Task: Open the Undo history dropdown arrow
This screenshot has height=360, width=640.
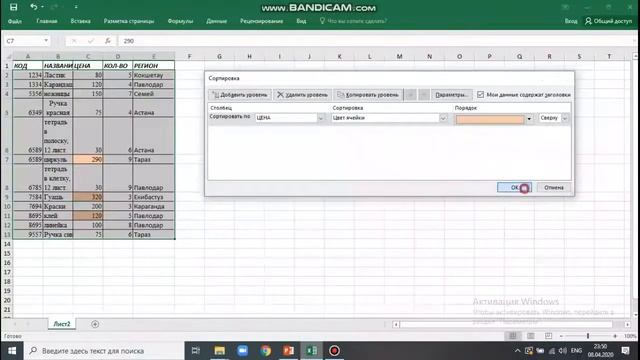Action: click(x=42, y=7)
